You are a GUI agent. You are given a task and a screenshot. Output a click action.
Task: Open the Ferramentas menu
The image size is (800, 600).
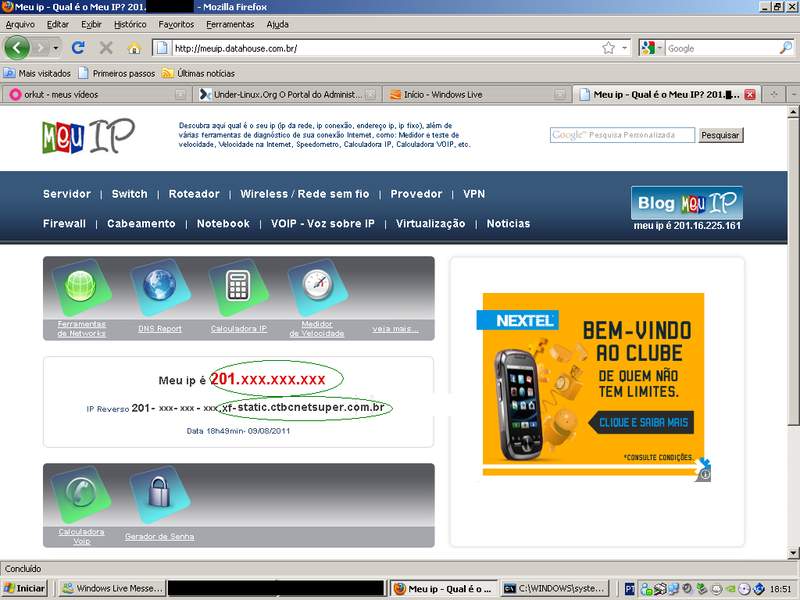click(x=230, y=24)
